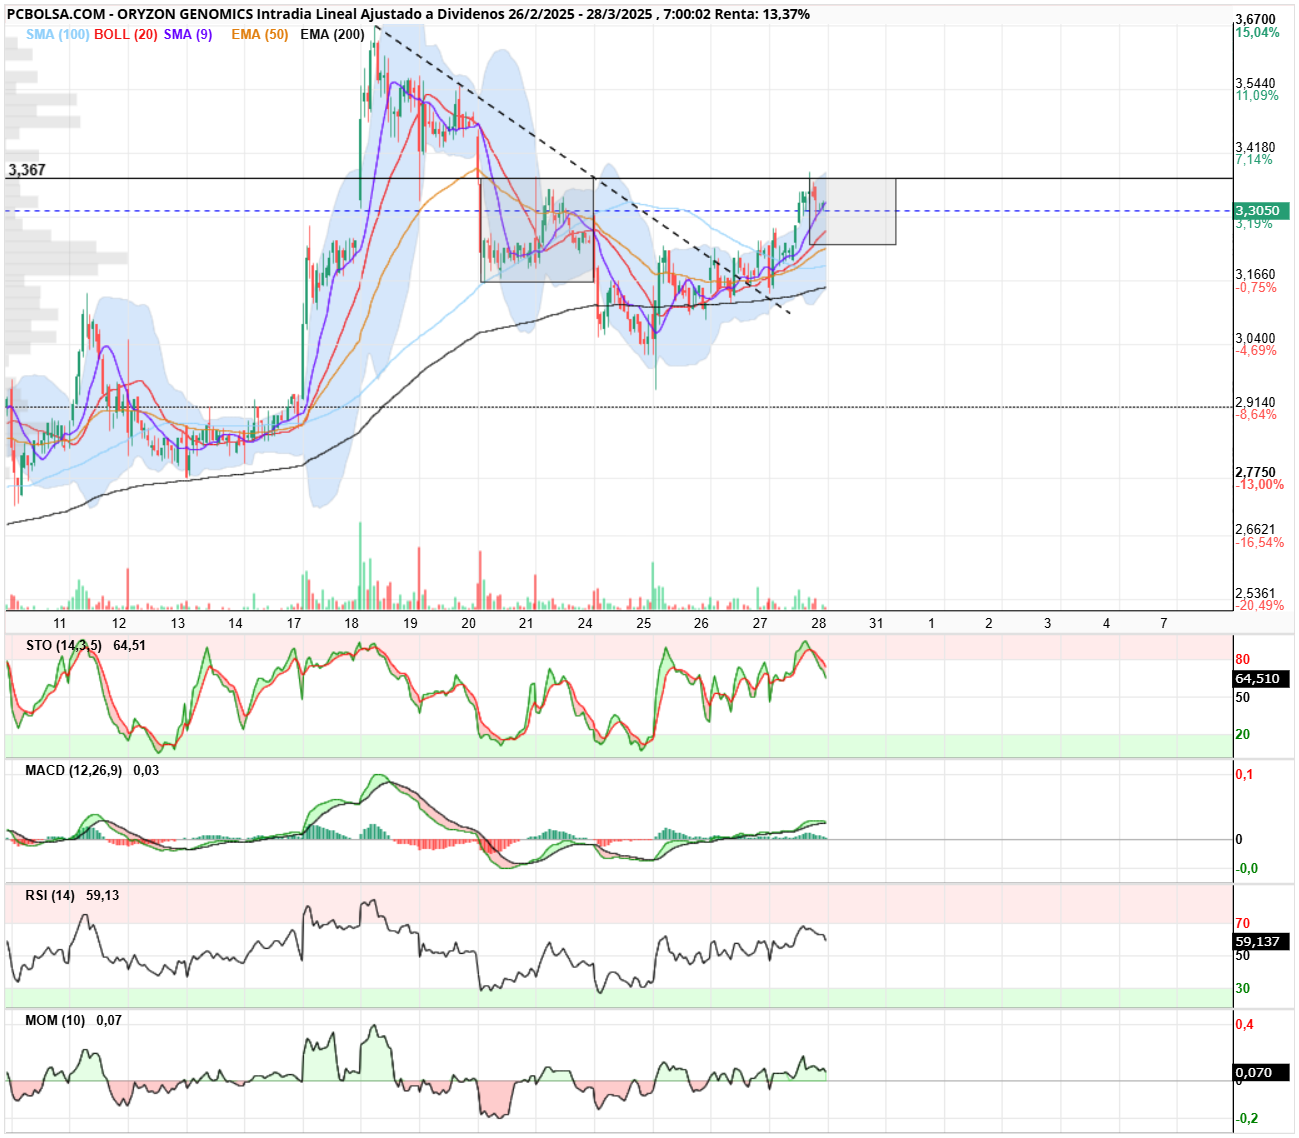Click date 18 on the time axis

[352, 623]
